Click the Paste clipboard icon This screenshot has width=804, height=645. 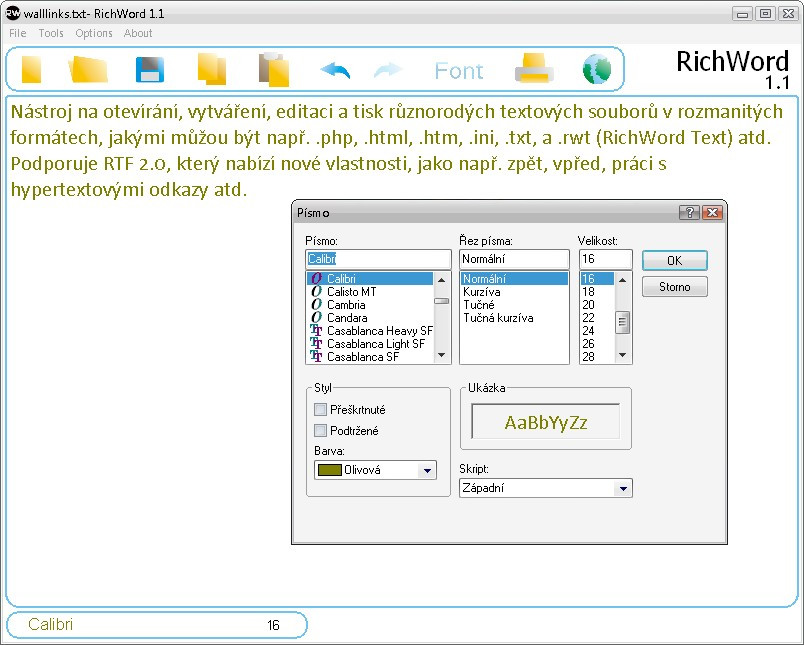click(x=274, y=69)
